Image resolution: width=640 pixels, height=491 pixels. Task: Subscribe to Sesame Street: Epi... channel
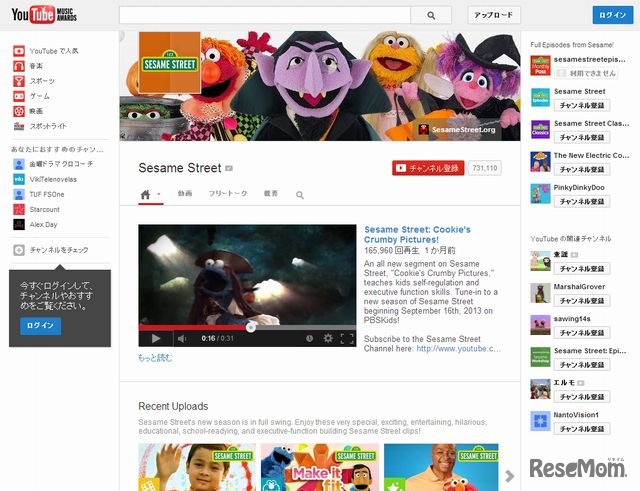[x=582, y=364]
